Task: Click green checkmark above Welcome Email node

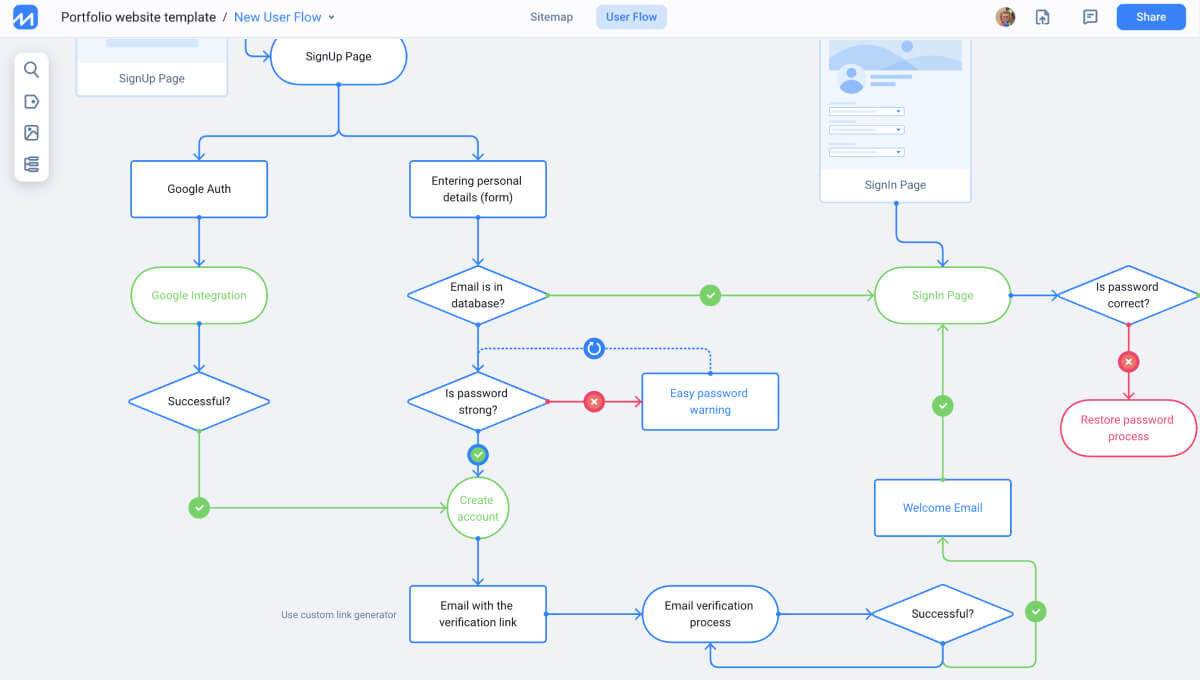Action: click(x=942, y=406)
